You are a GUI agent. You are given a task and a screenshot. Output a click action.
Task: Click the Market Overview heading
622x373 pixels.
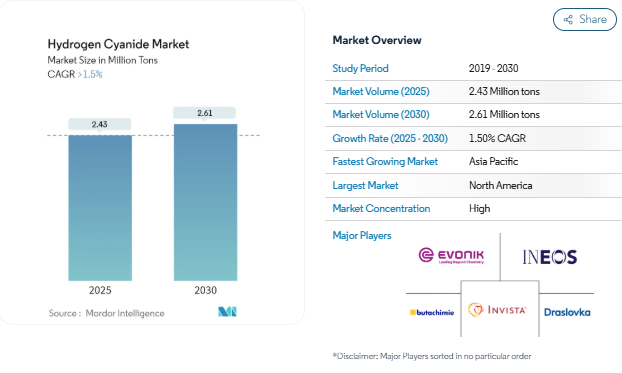click(377, 40)
